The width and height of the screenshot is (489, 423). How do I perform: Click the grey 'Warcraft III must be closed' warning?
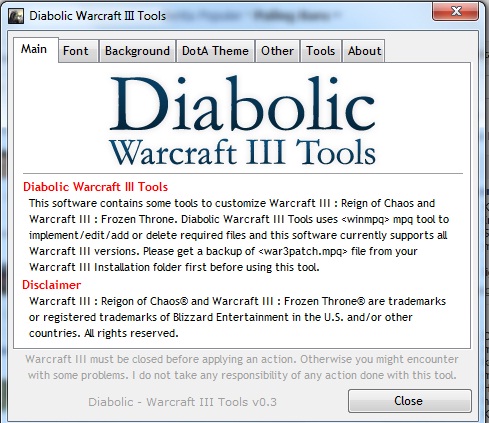point(242,367)
